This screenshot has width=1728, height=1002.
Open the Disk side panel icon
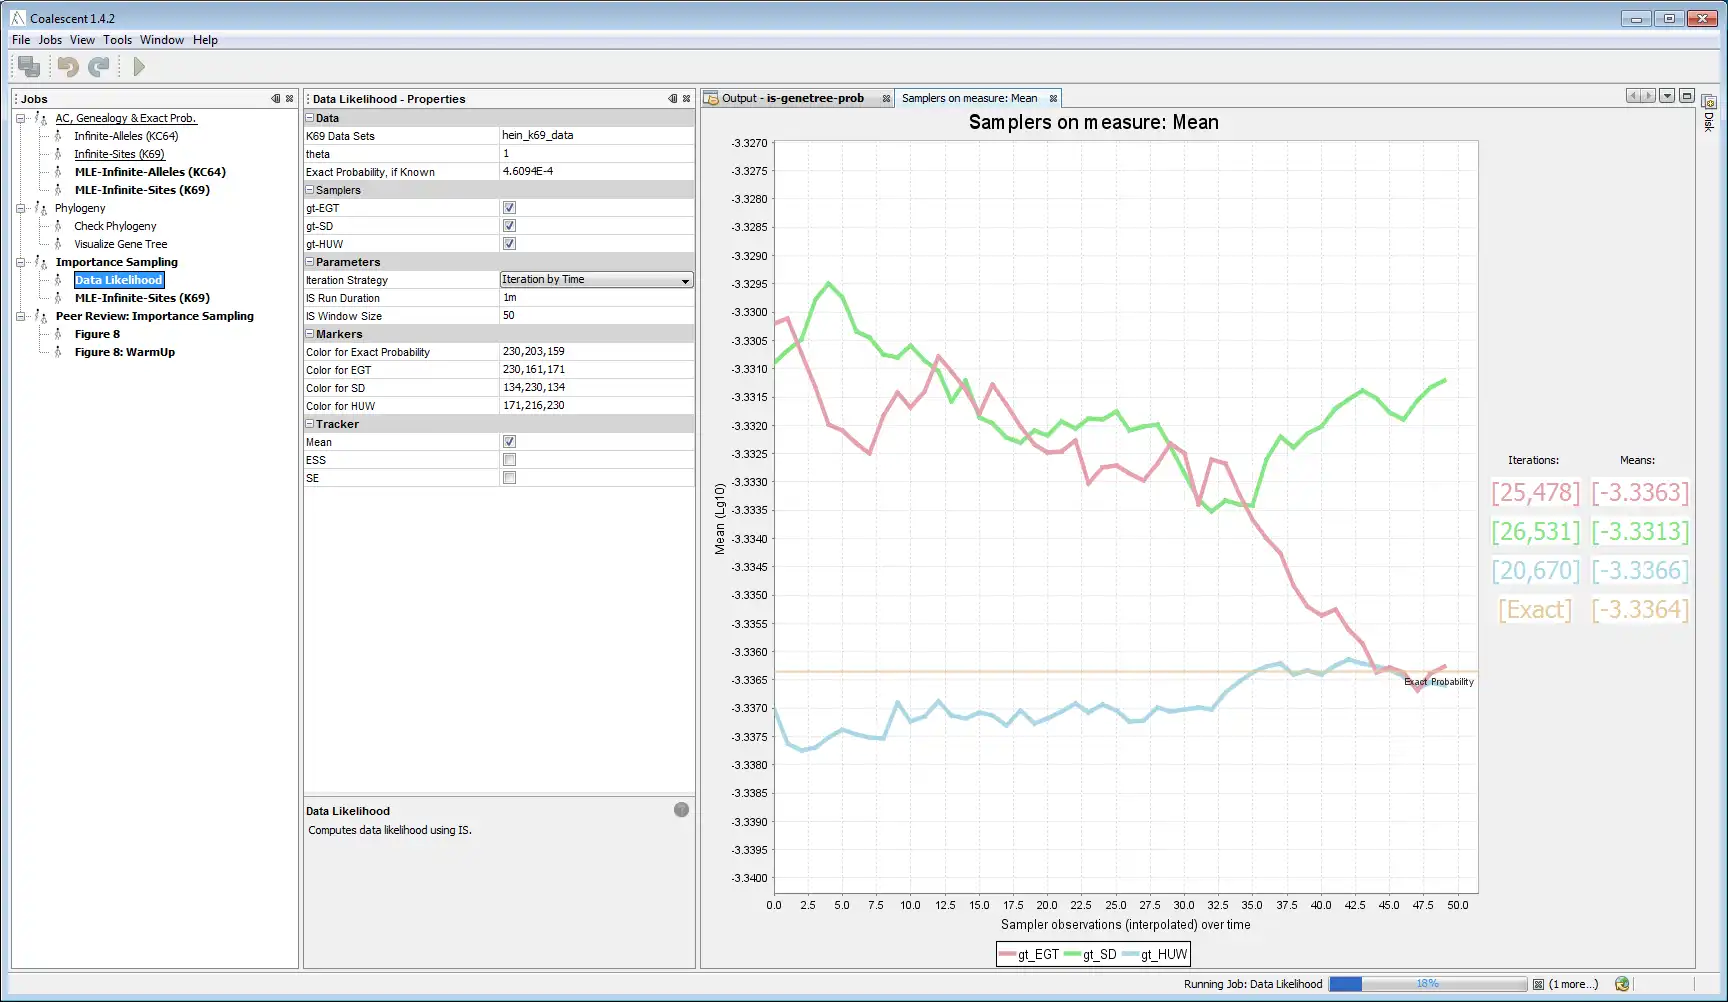point(1709,104)
